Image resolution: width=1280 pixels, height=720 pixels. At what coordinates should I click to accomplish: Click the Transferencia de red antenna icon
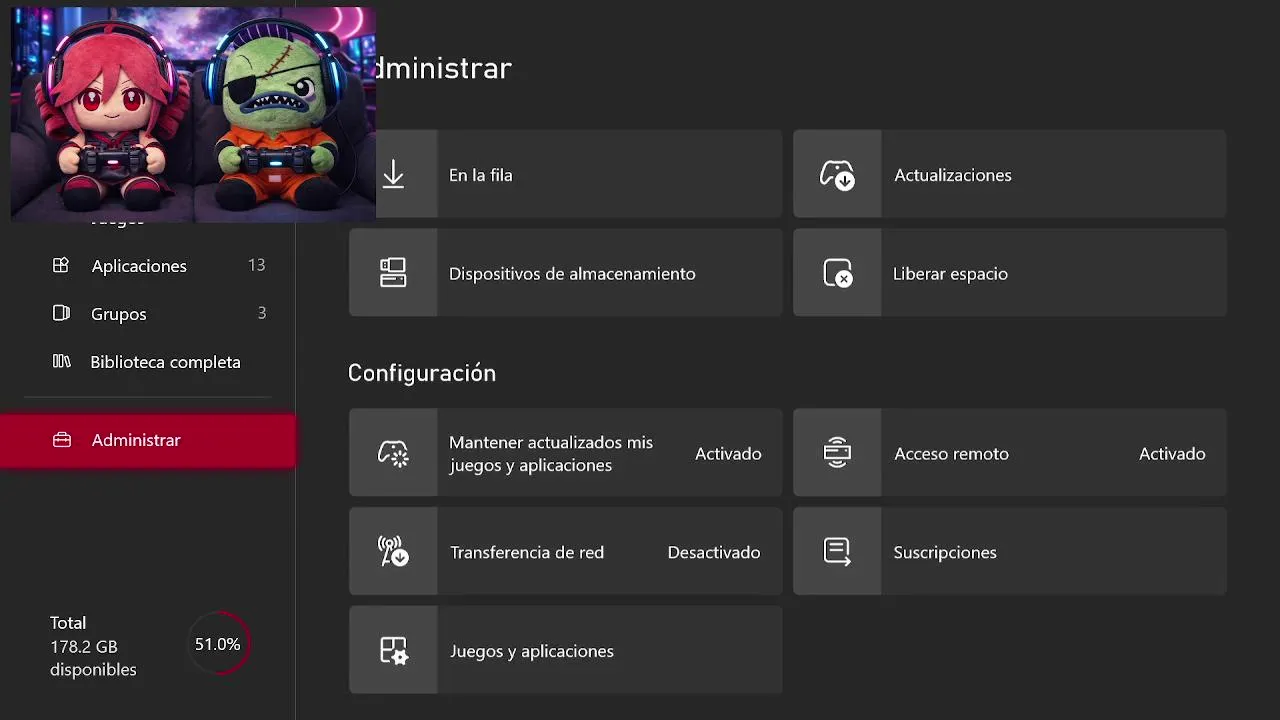[393, 552]
